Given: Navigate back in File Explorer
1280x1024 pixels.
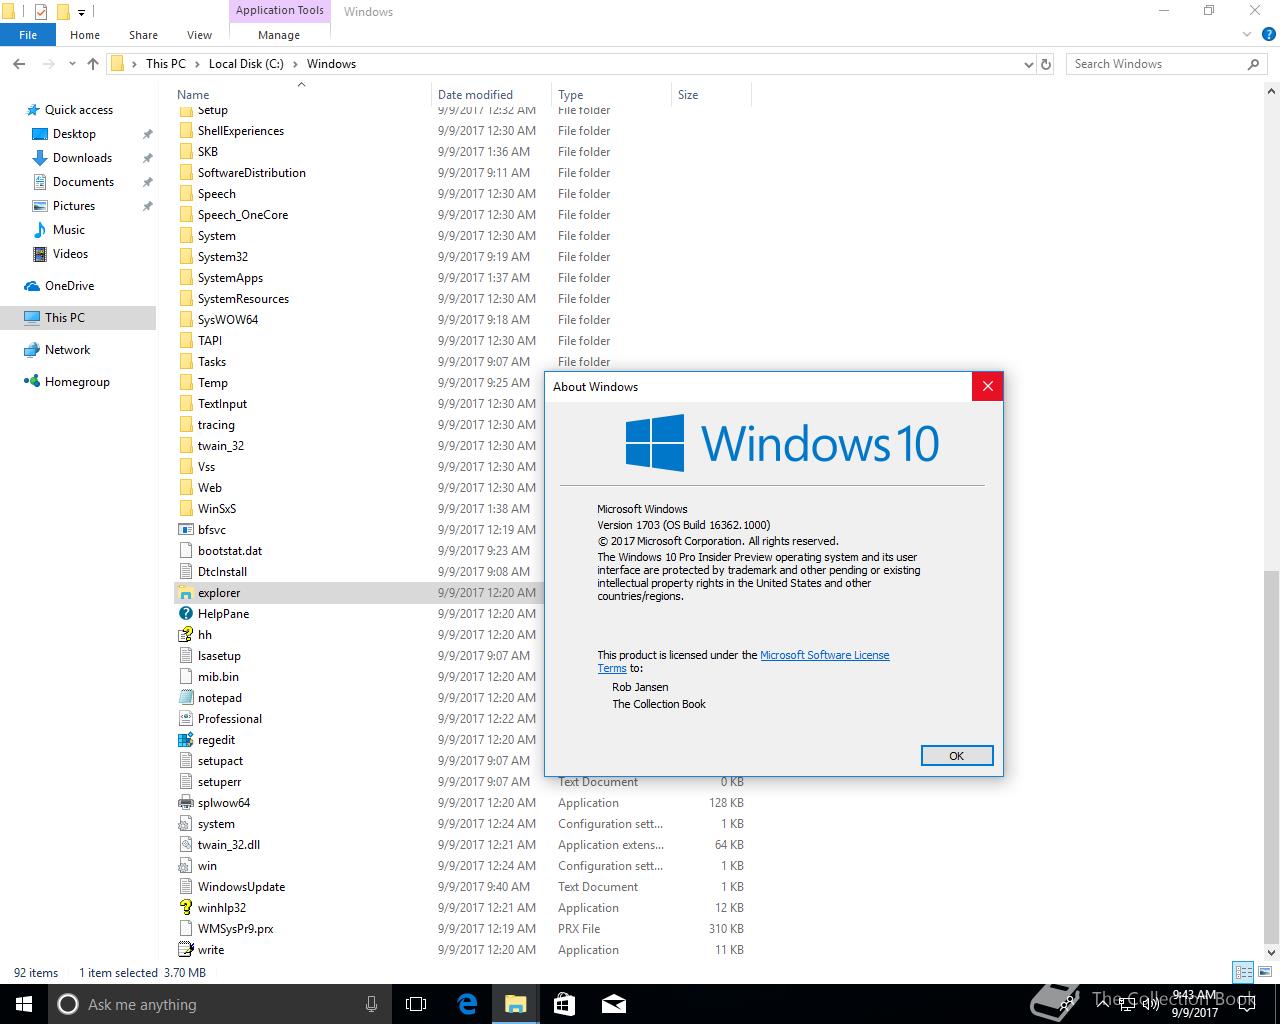Looking at the screenshot, I should pos(19,64).
